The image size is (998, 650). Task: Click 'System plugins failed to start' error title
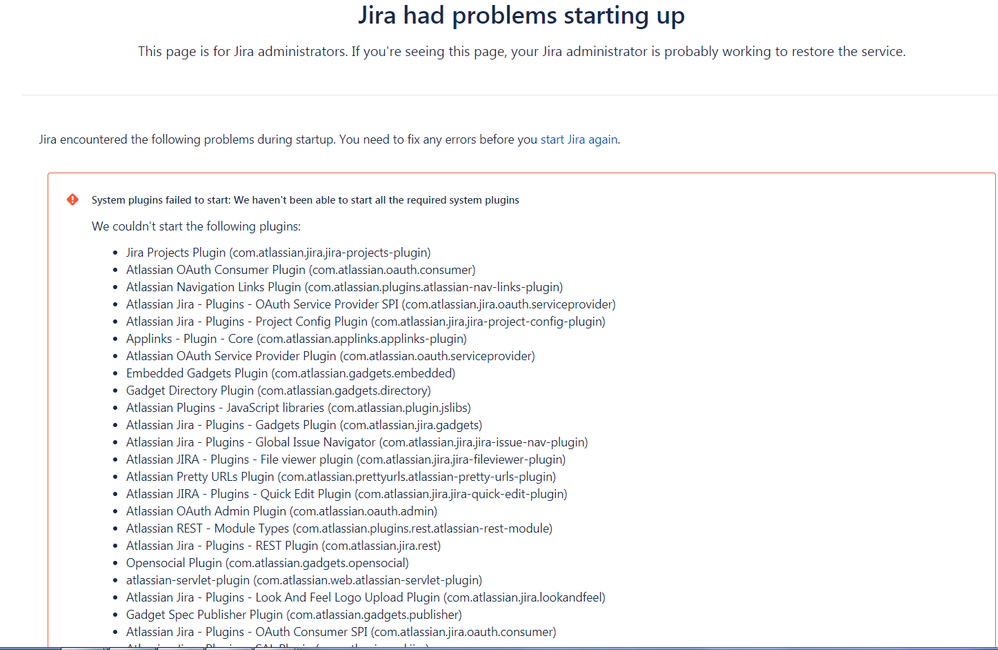click(x=306, y=200)
